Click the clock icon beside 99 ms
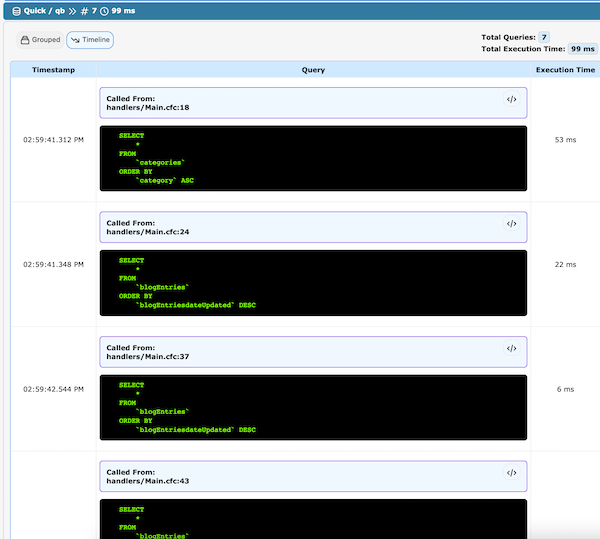Viewport: 600px width, 539px height. coord(104,11)
